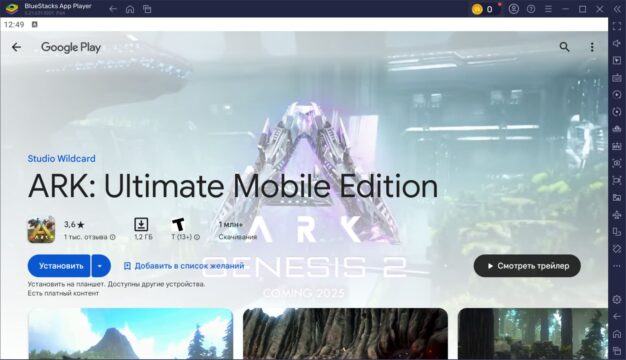The width and height of the screenshot is (626, 360).
Task: Open BlueStacks help question icon
Action: pos(531,9)
